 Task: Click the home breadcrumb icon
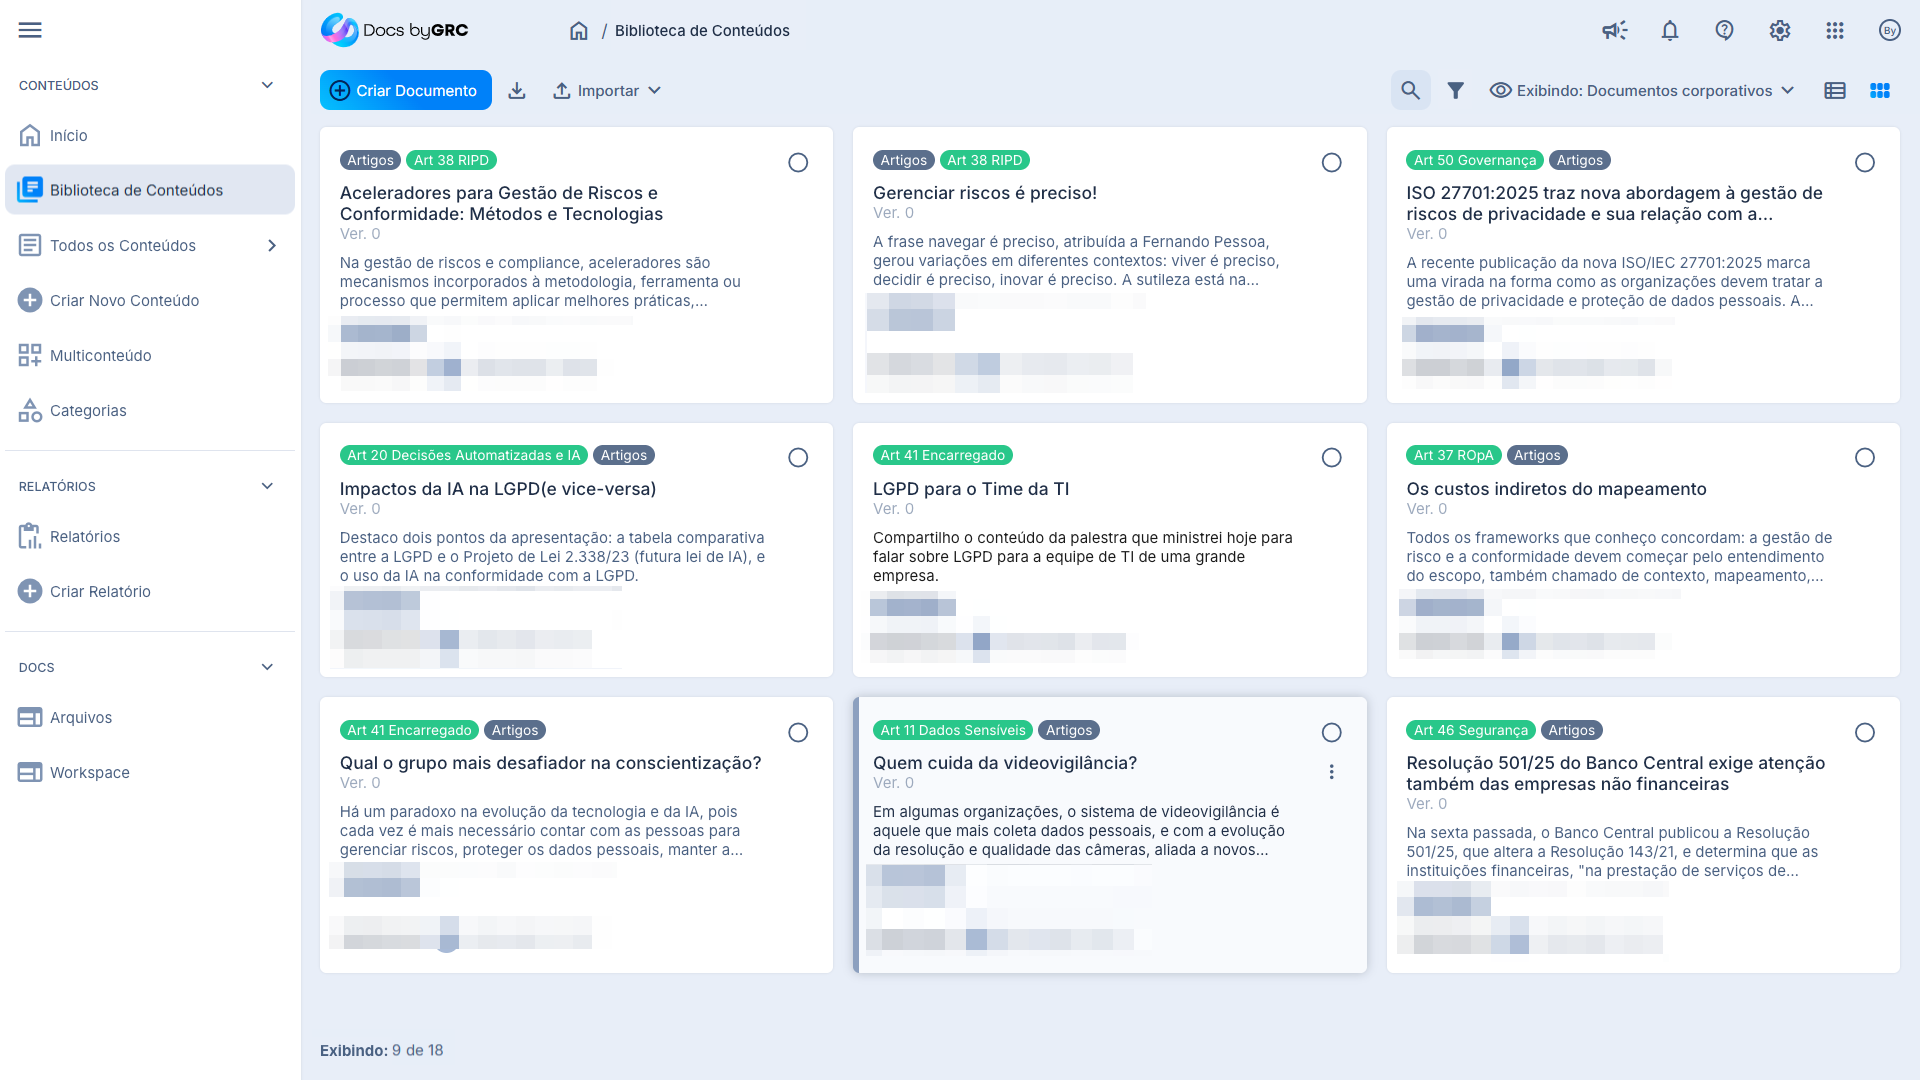click(x=578, y=31)
